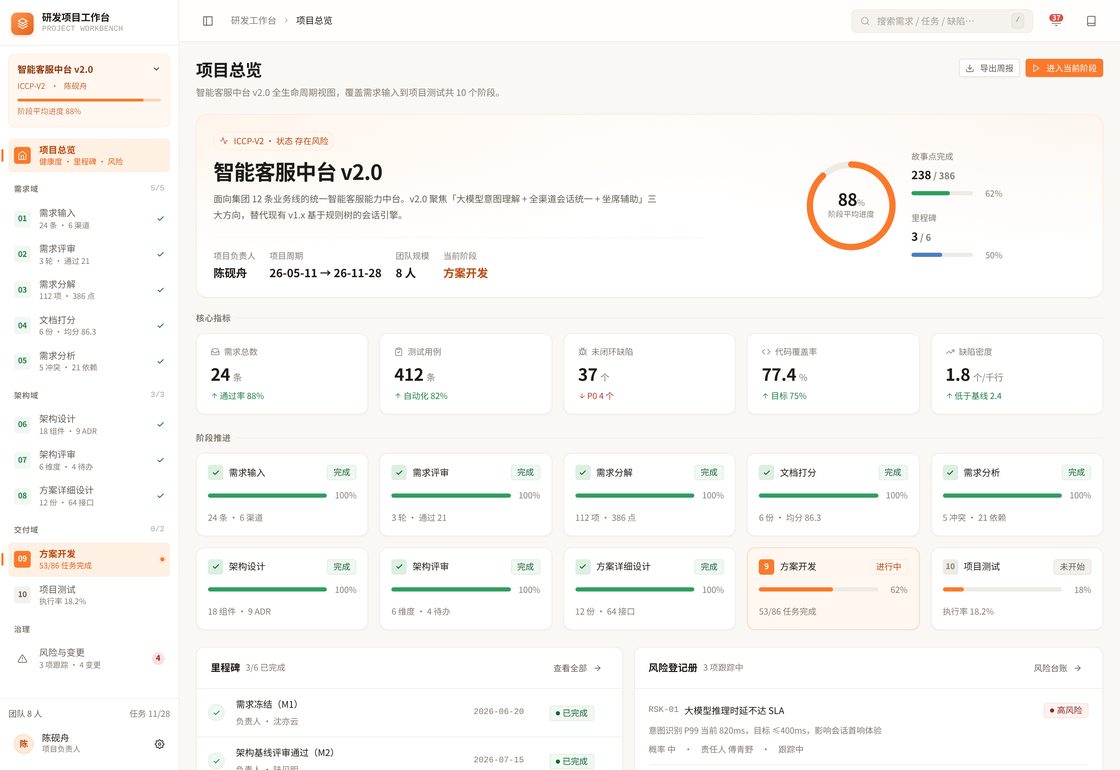Click the check icon on 方案详细设计 stage card
The height and width of the screenshot is (770, 1120).
[x=582, y=566]
